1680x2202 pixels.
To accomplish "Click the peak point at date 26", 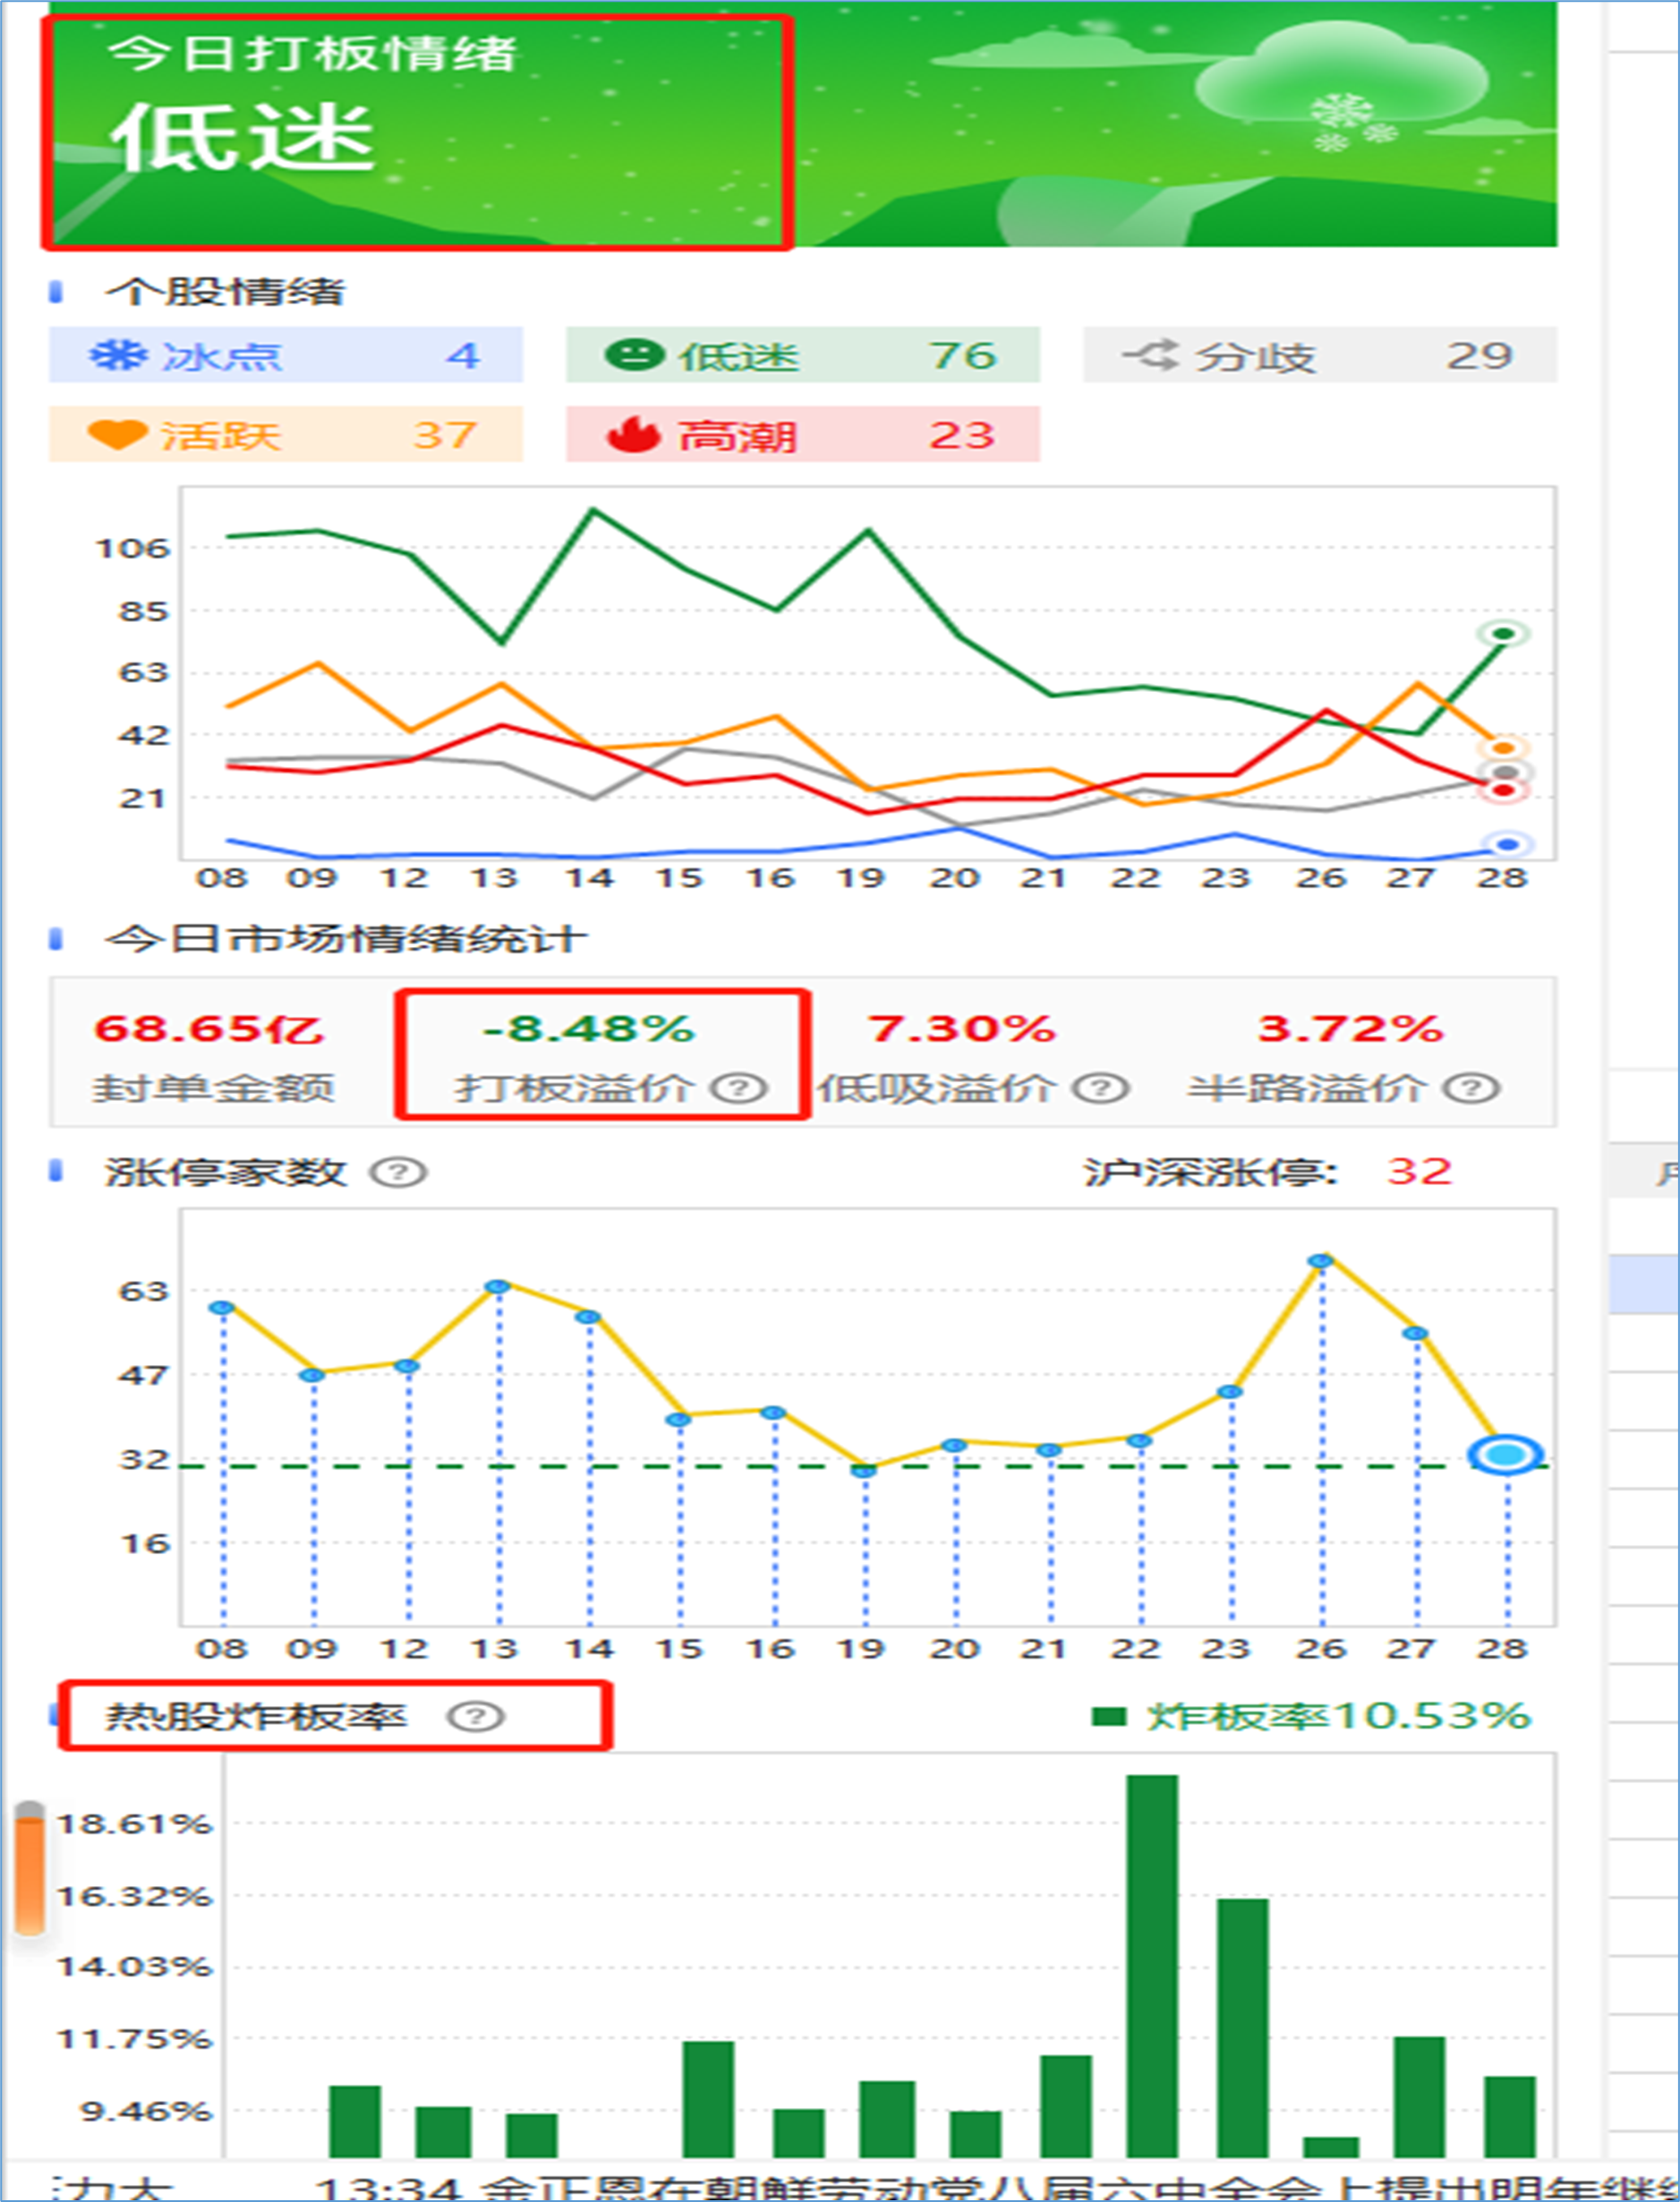I will 1321,1261.
